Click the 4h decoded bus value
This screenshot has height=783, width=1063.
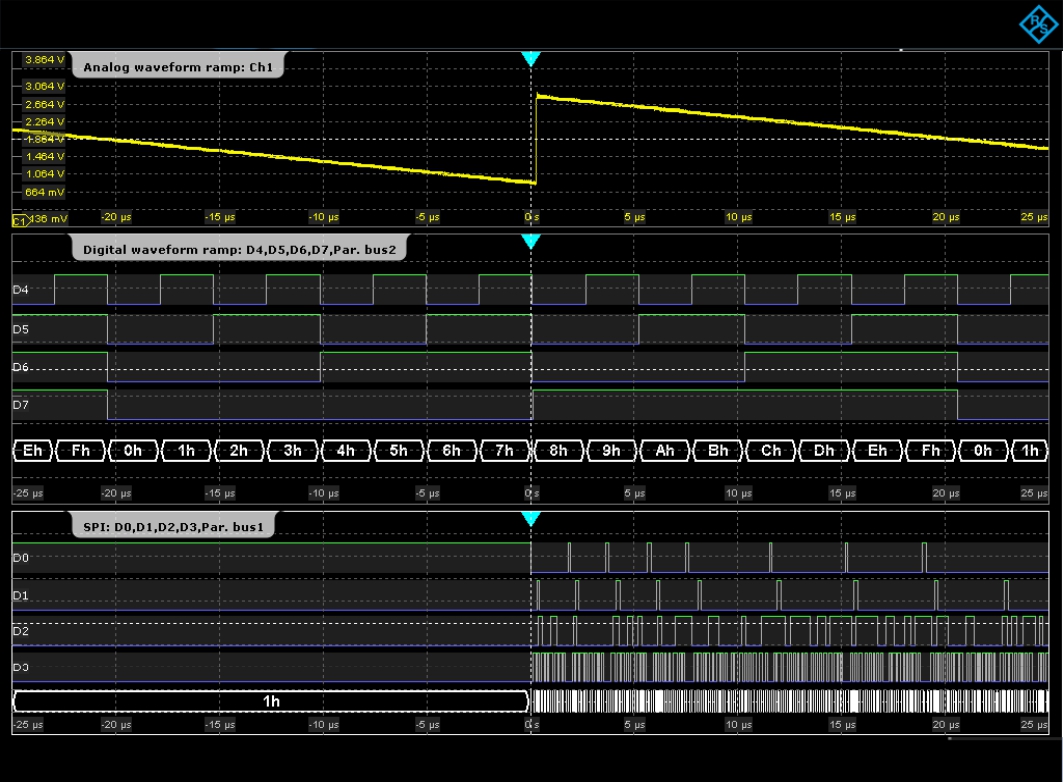346,450
